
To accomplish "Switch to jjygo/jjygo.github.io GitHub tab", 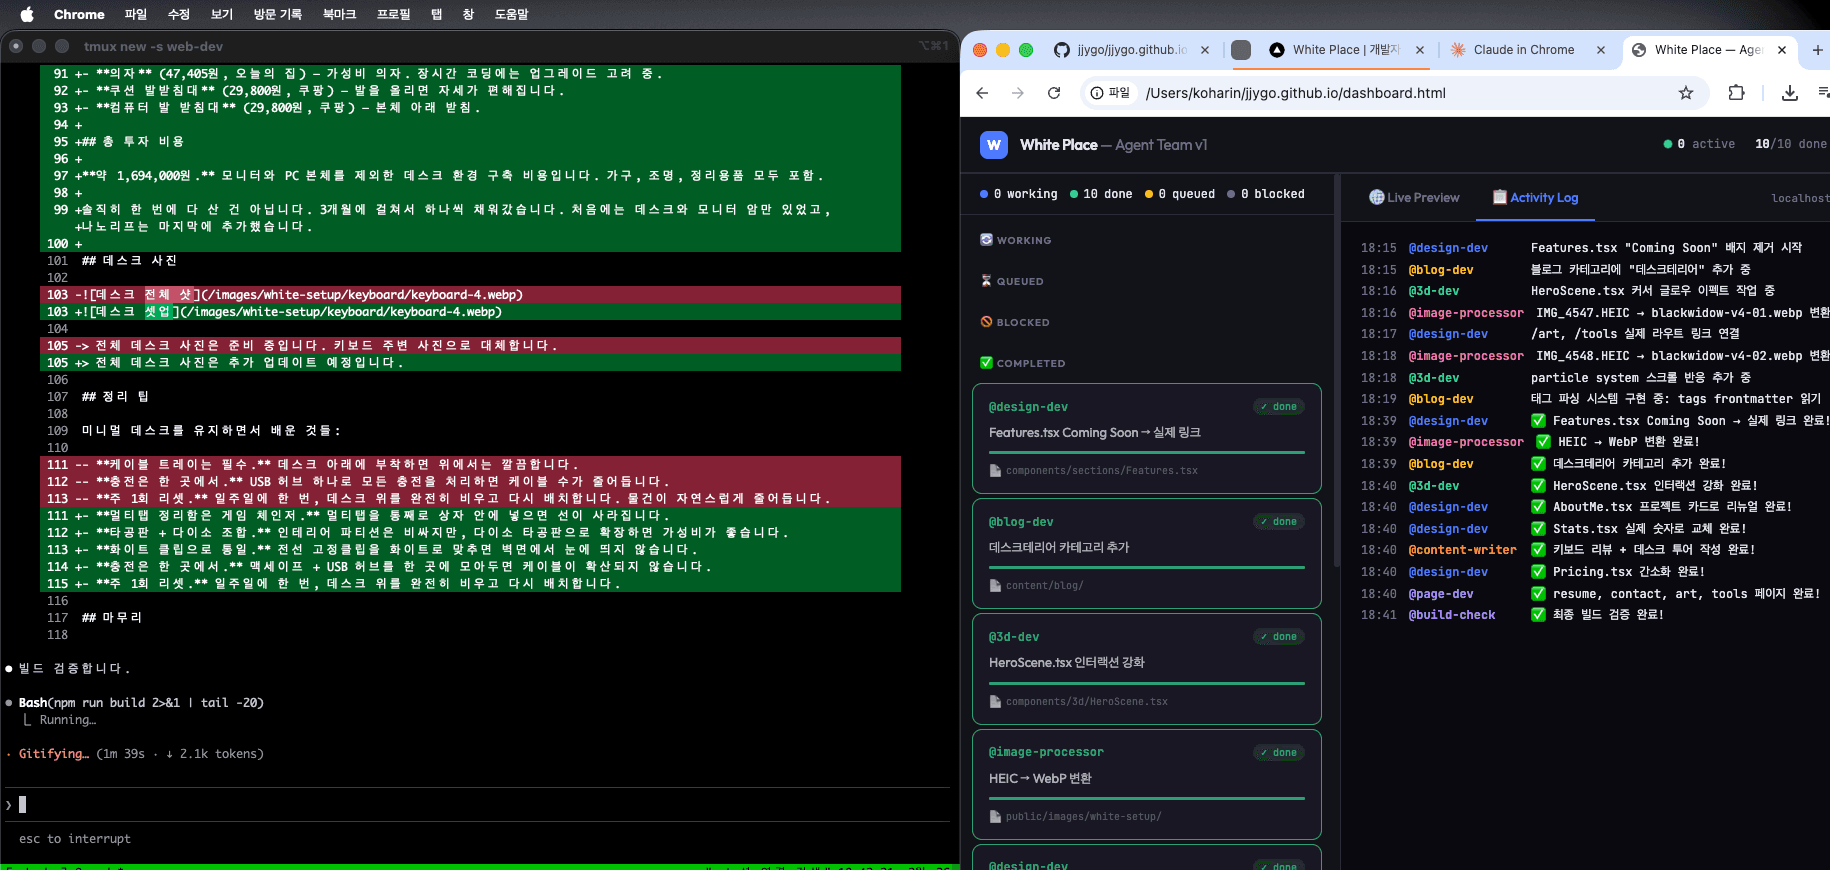I will coord(1131,50).
